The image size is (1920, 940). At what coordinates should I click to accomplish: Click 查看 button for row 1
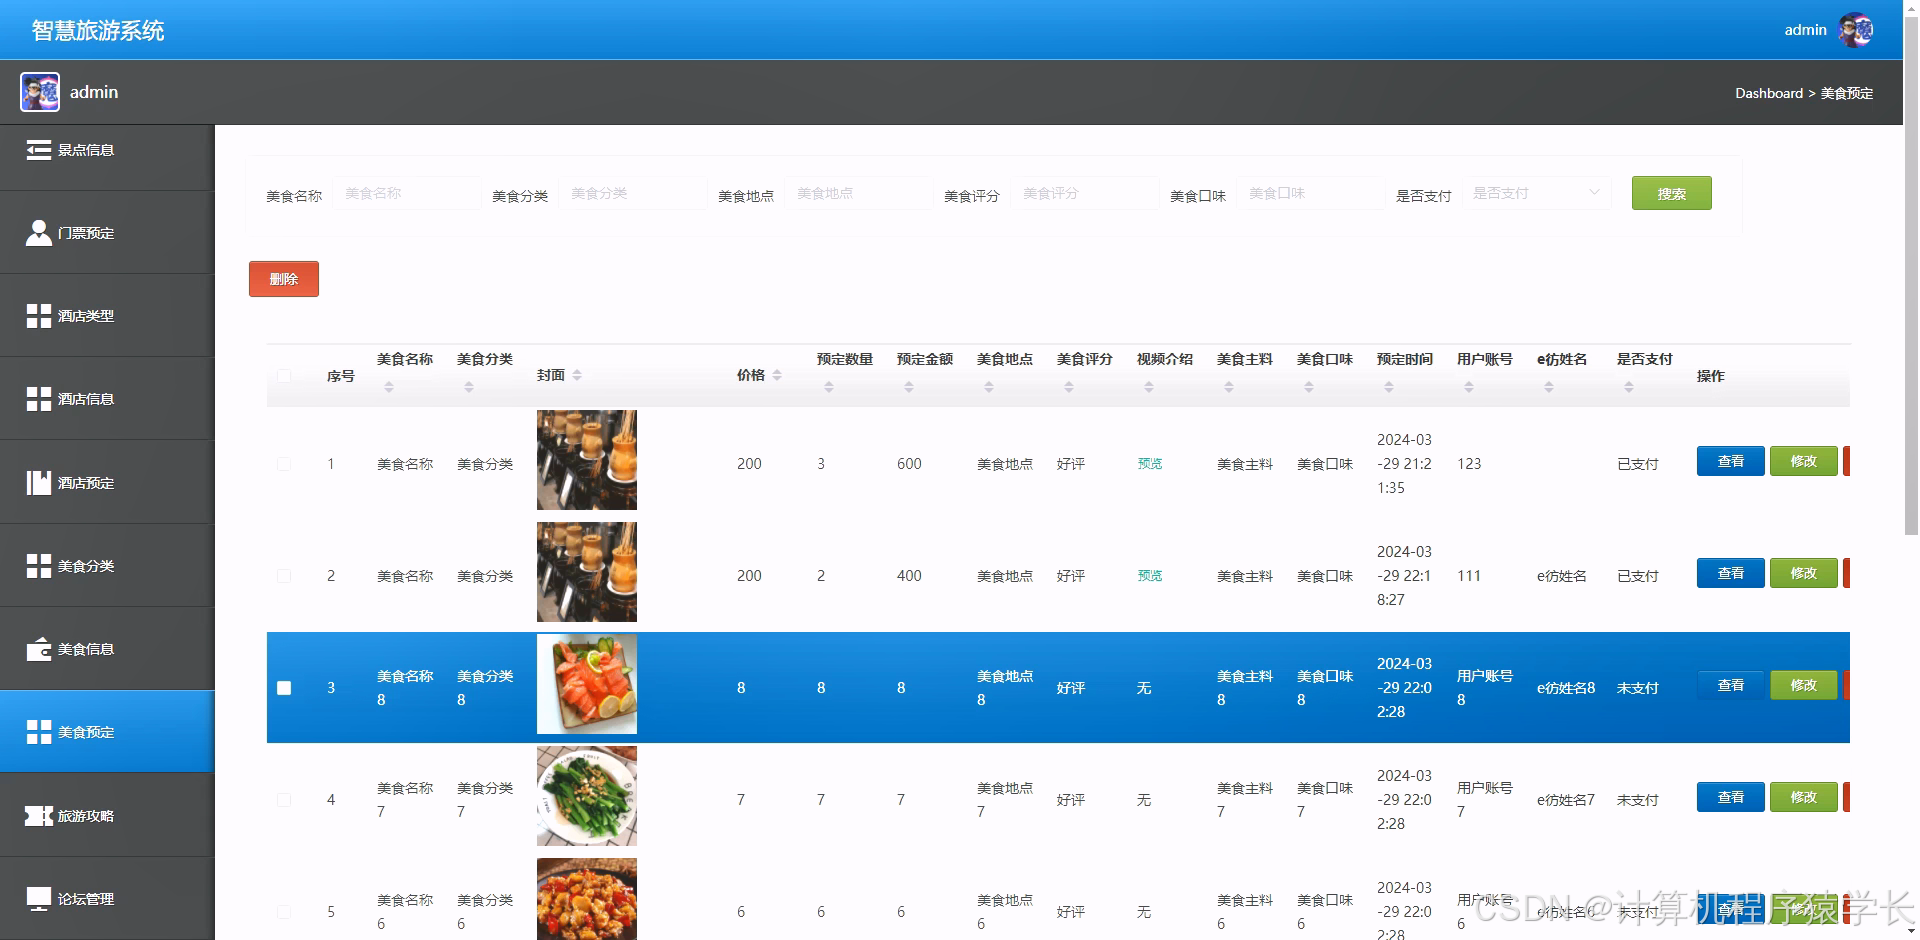click(1730, 461)
